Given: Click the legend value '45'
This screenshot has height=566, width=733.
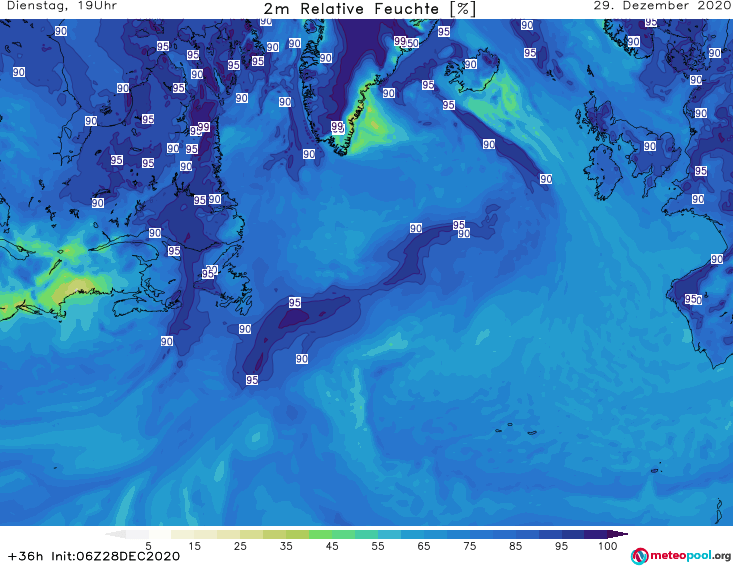Looking at the screenshot, I should click(x=332, y=546).
